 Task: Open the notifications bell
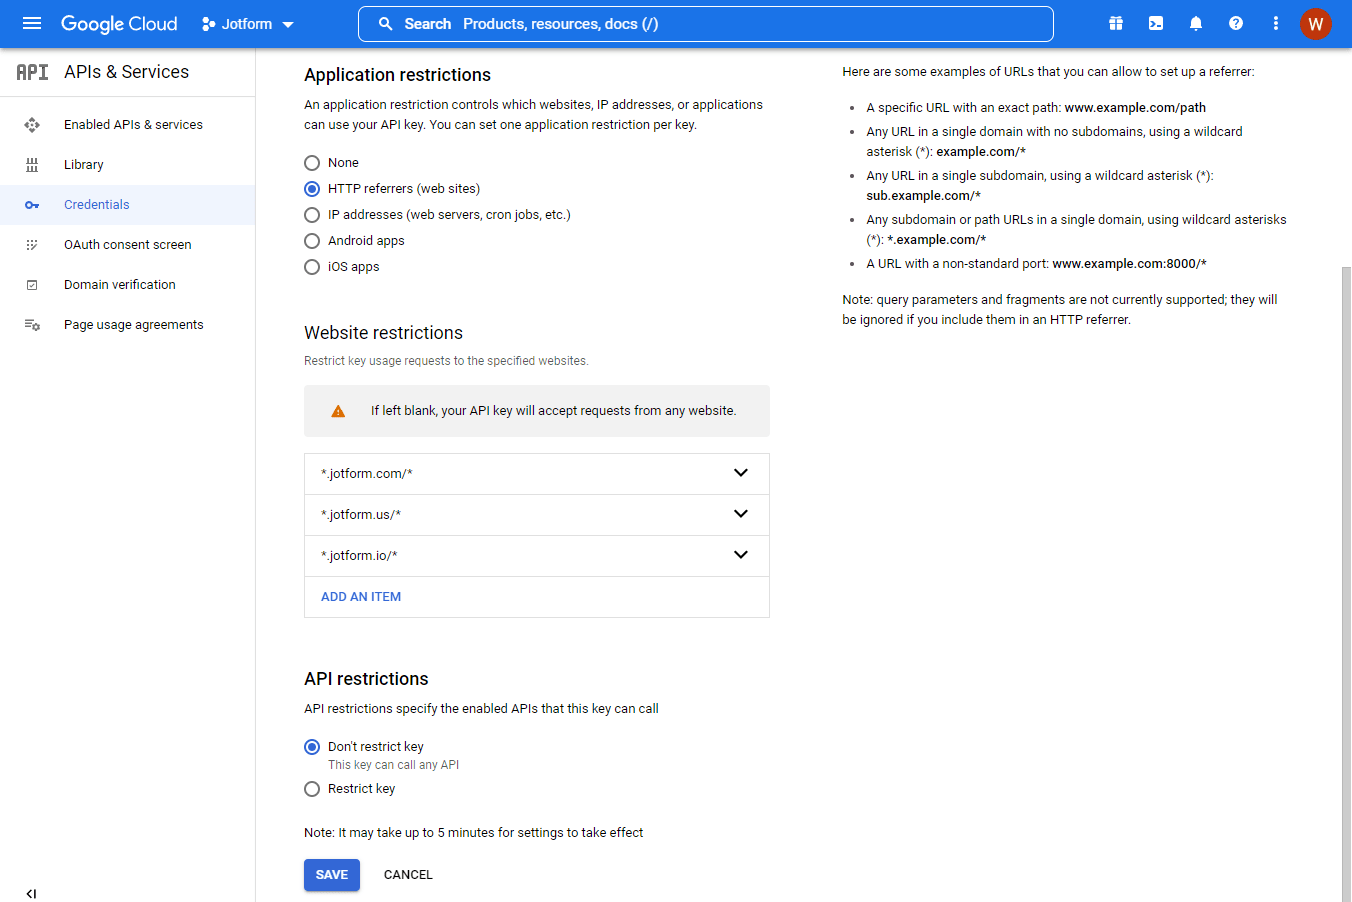tap(1196, 23)
